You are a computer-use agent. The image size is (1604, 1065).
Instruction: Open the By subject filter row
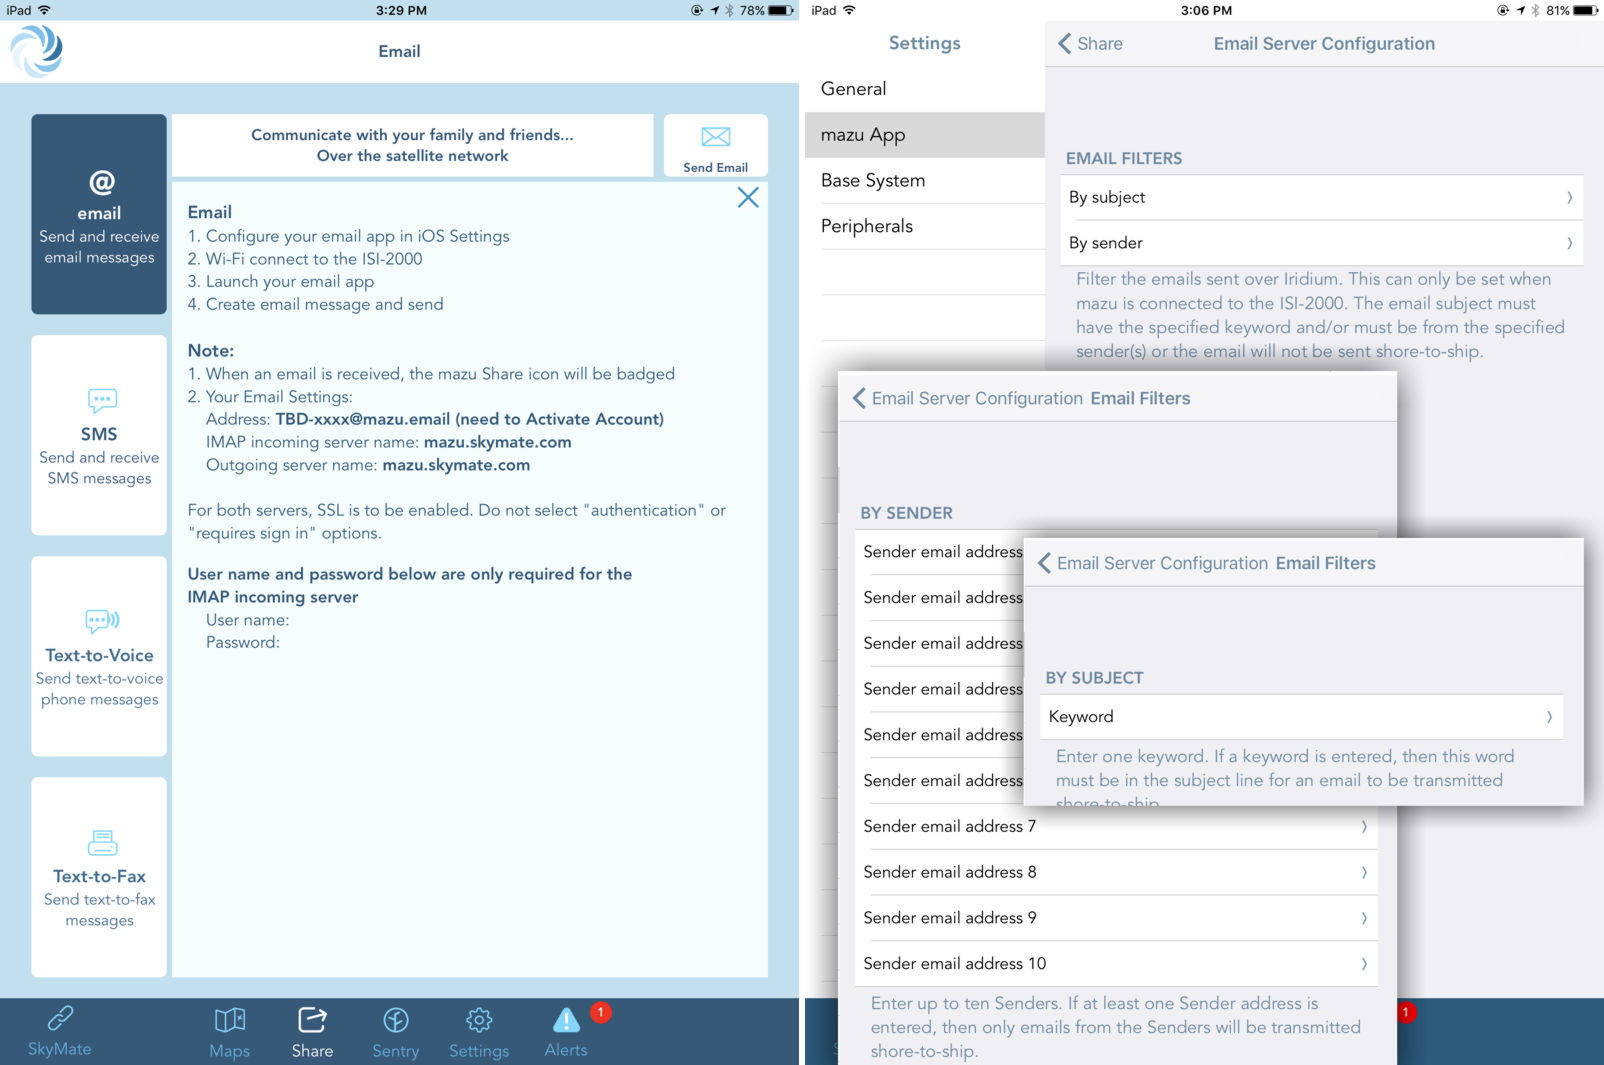coord(1321,197)
